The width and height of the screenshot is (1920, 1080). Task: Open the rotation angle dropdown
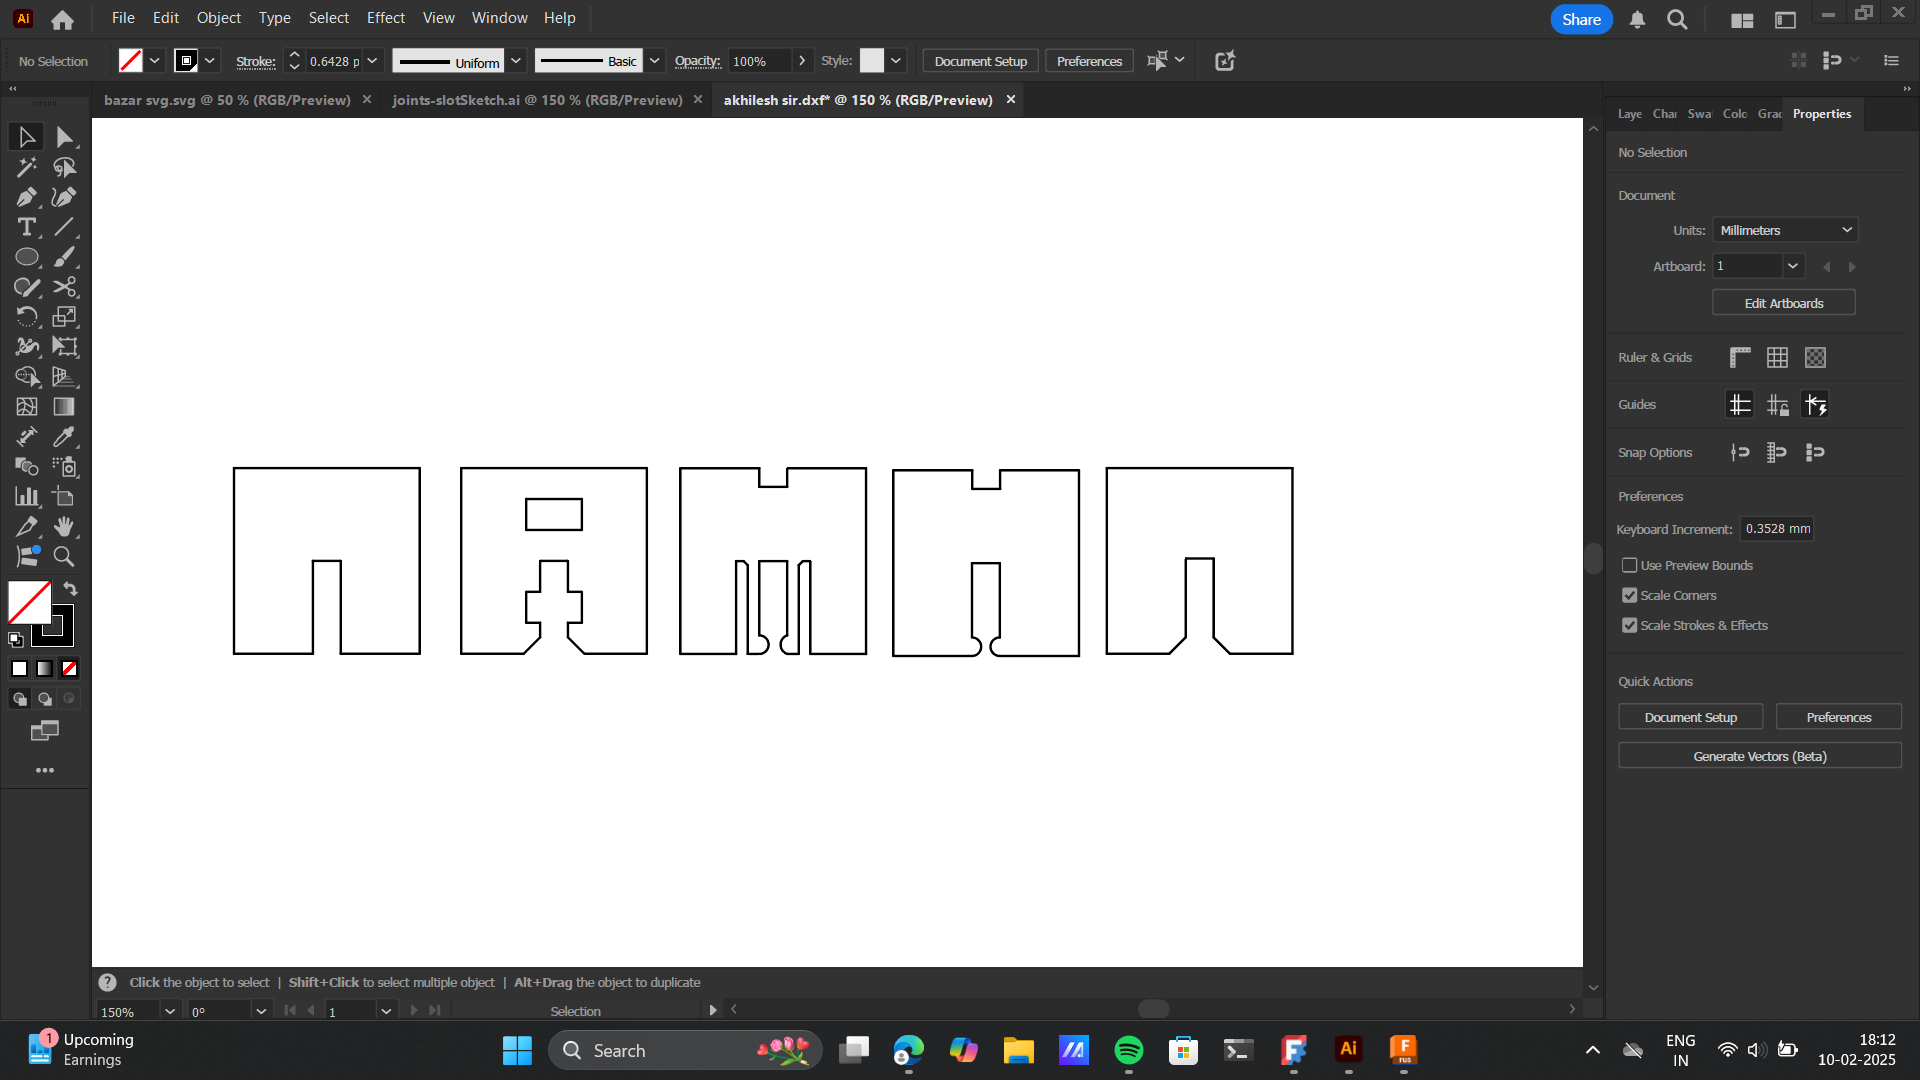tap(261, 1011)
